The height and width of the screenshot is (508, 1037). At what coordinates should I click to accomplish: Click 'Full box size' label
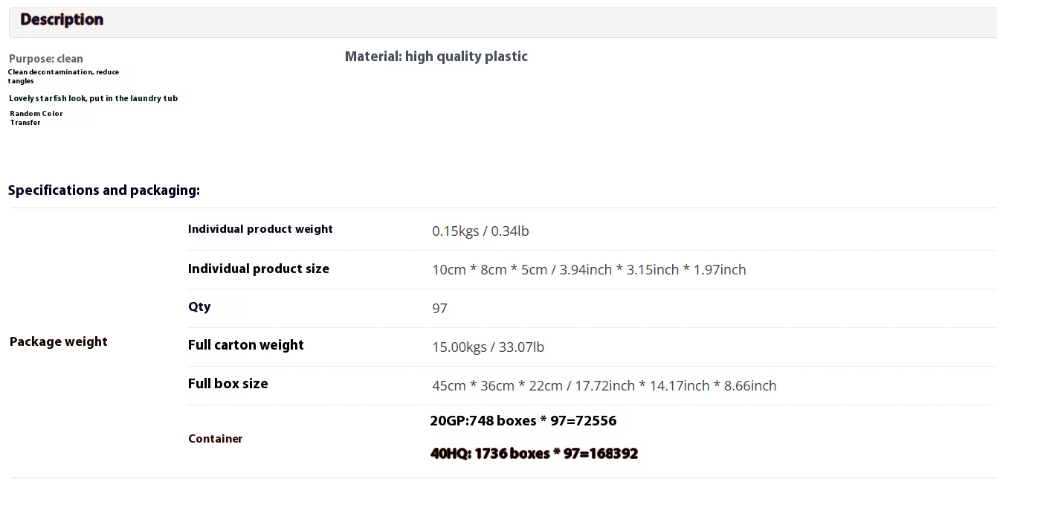pos(228,384)
